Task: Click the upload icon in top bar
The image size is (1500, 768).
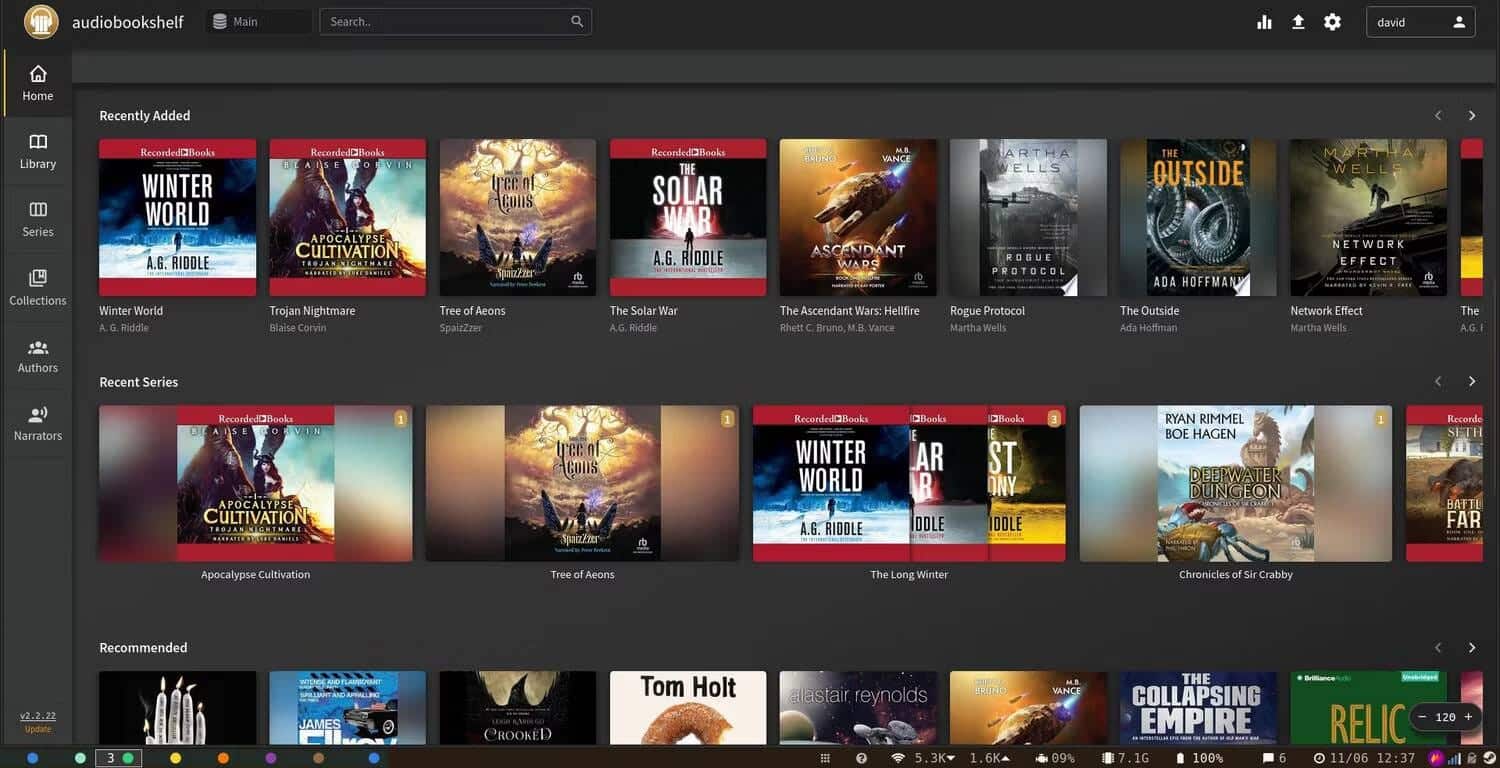Action: coord(1298,22)
